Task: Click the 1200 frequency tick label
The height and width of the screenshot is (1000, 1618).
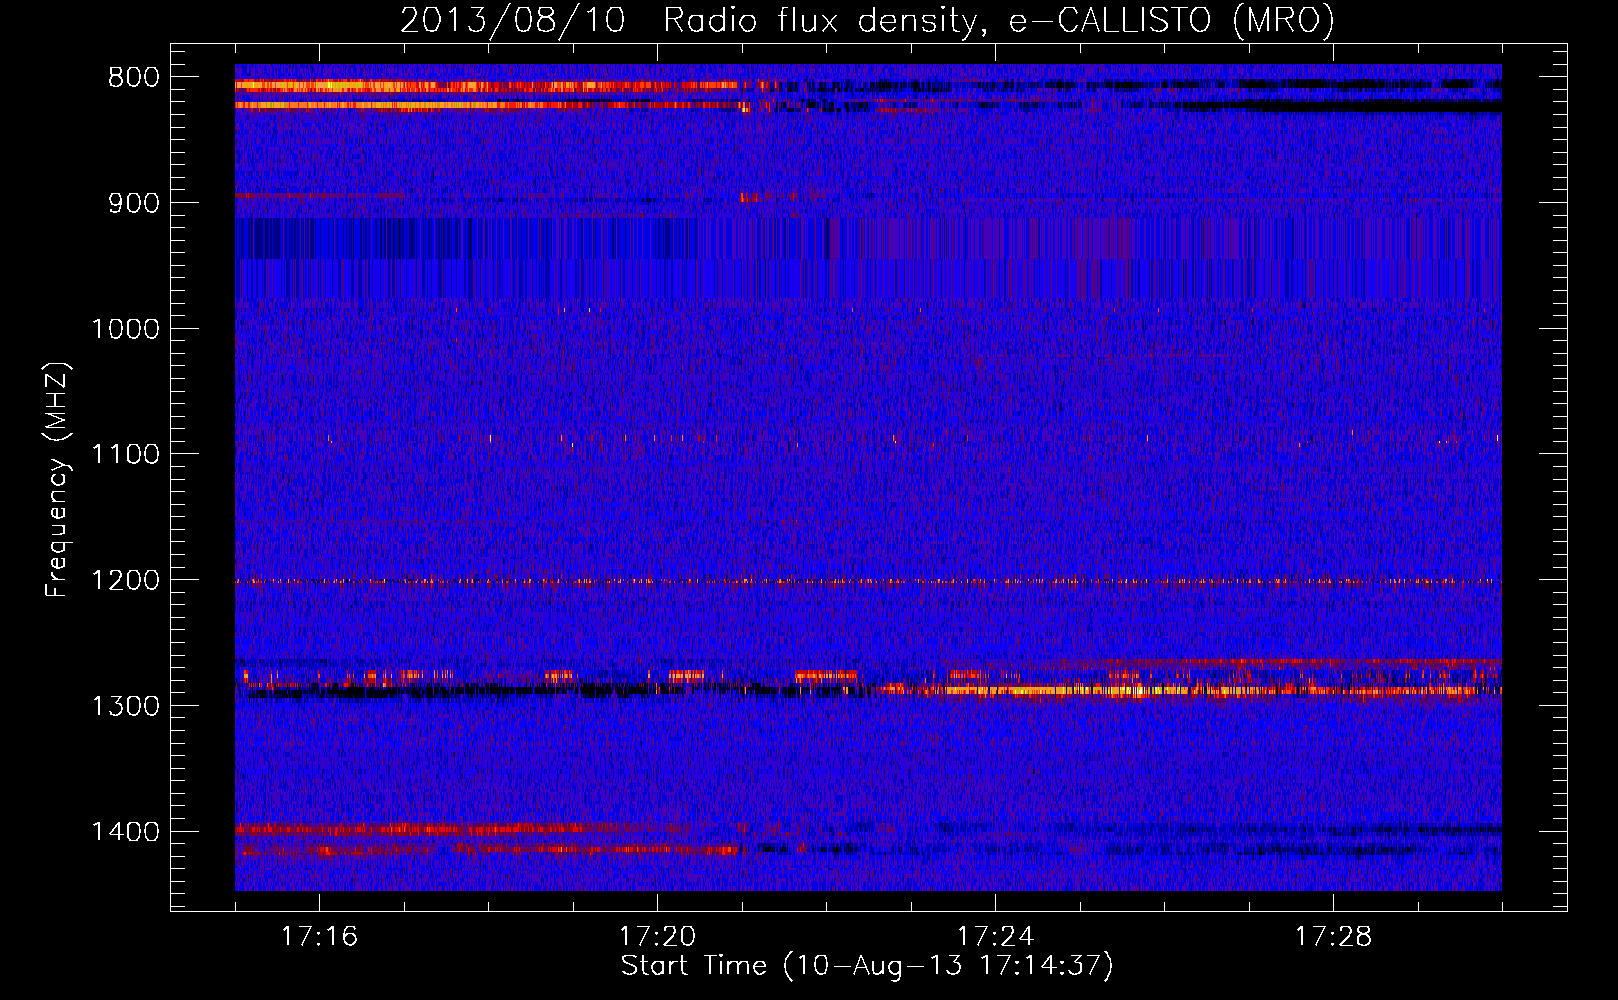Action: click(125, 580)
